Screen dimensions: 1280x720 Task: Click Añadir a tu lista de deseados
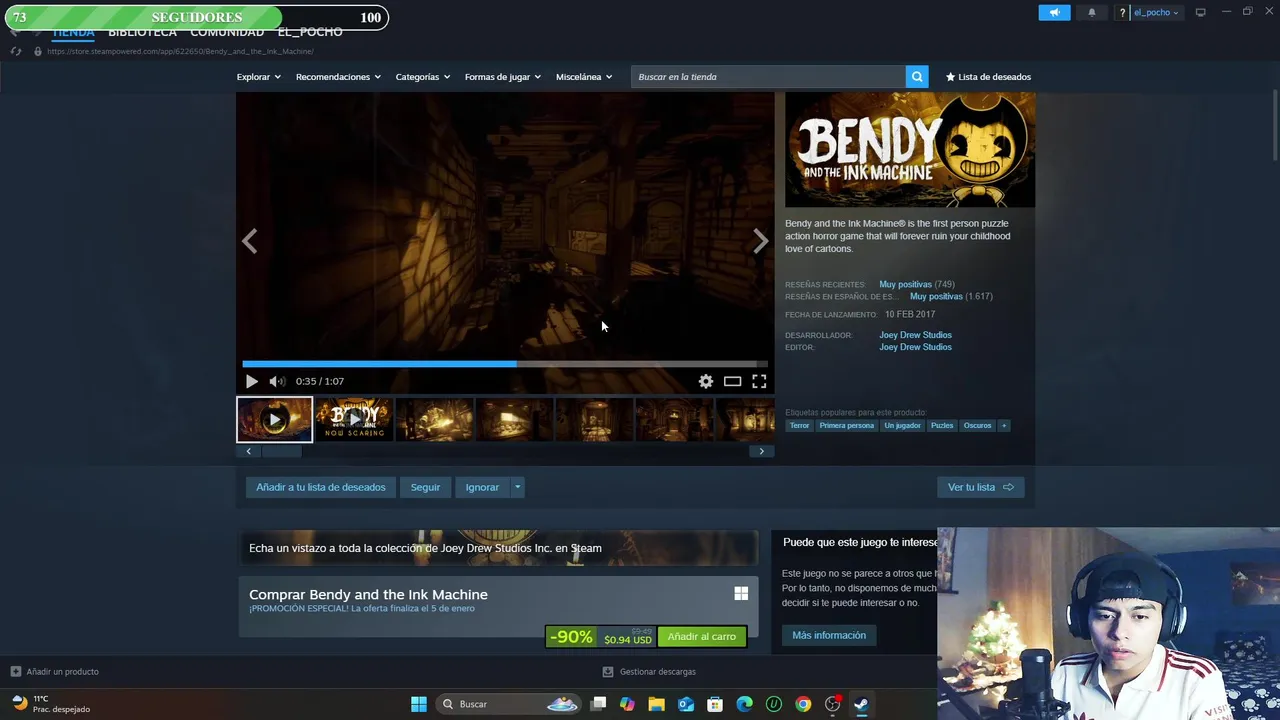pyautogui.click(x=320, y=487)
